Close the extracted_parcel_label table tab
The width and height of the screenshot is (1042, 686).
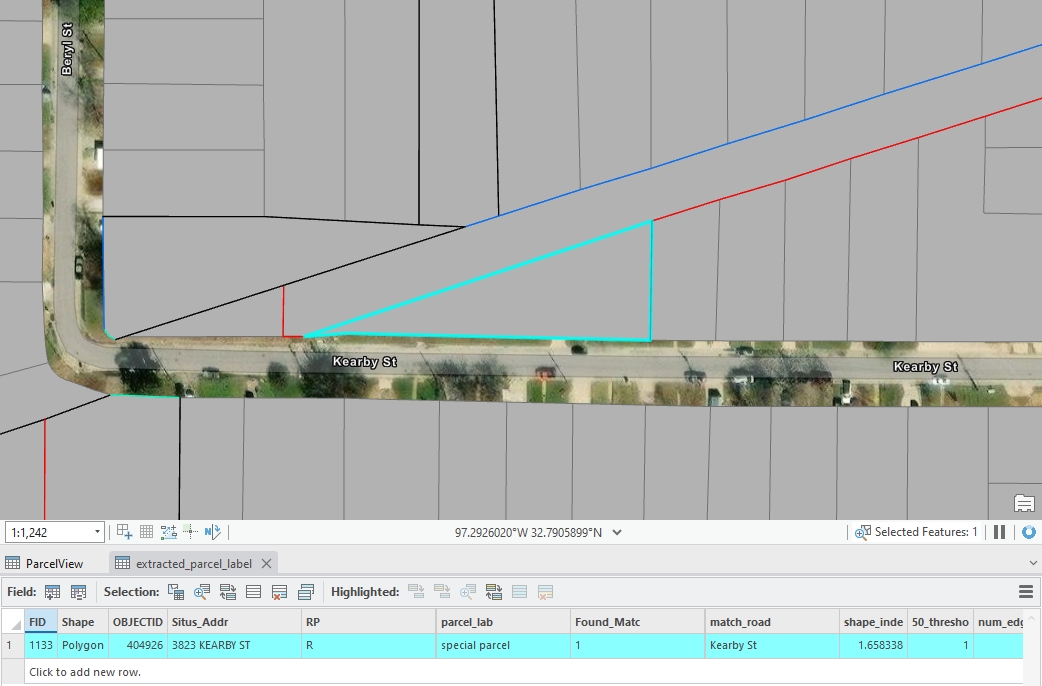click(266, 563)
